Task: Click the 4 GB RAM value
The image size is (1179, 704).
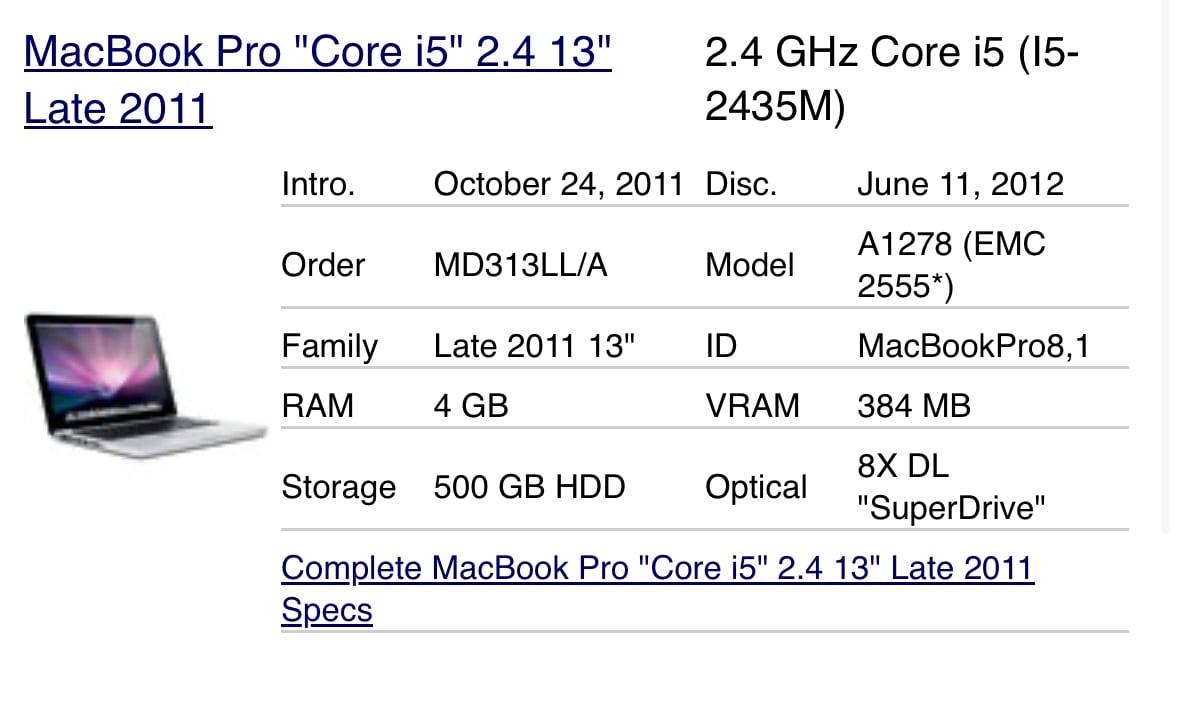Action: (x=471, y=406)
